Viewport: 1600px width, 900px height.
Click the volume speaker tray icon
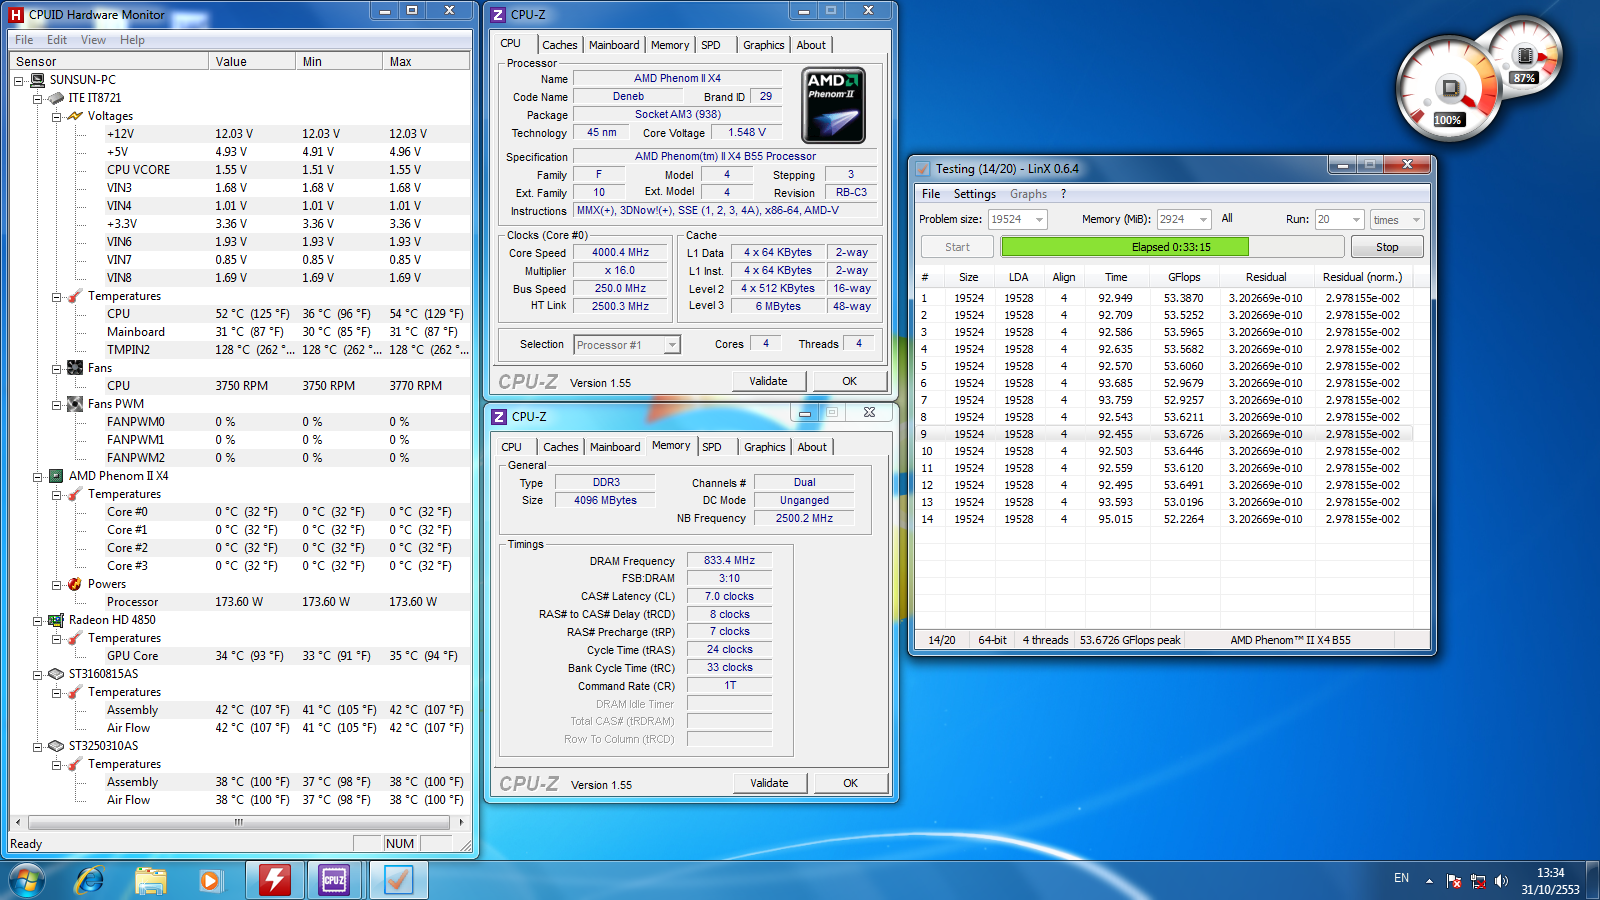[1501, 881]
